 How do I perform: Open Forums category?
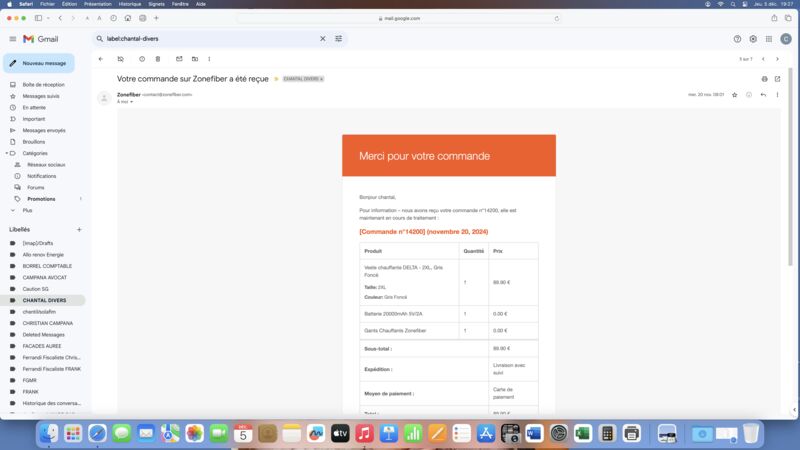click(x=36, y=188)
